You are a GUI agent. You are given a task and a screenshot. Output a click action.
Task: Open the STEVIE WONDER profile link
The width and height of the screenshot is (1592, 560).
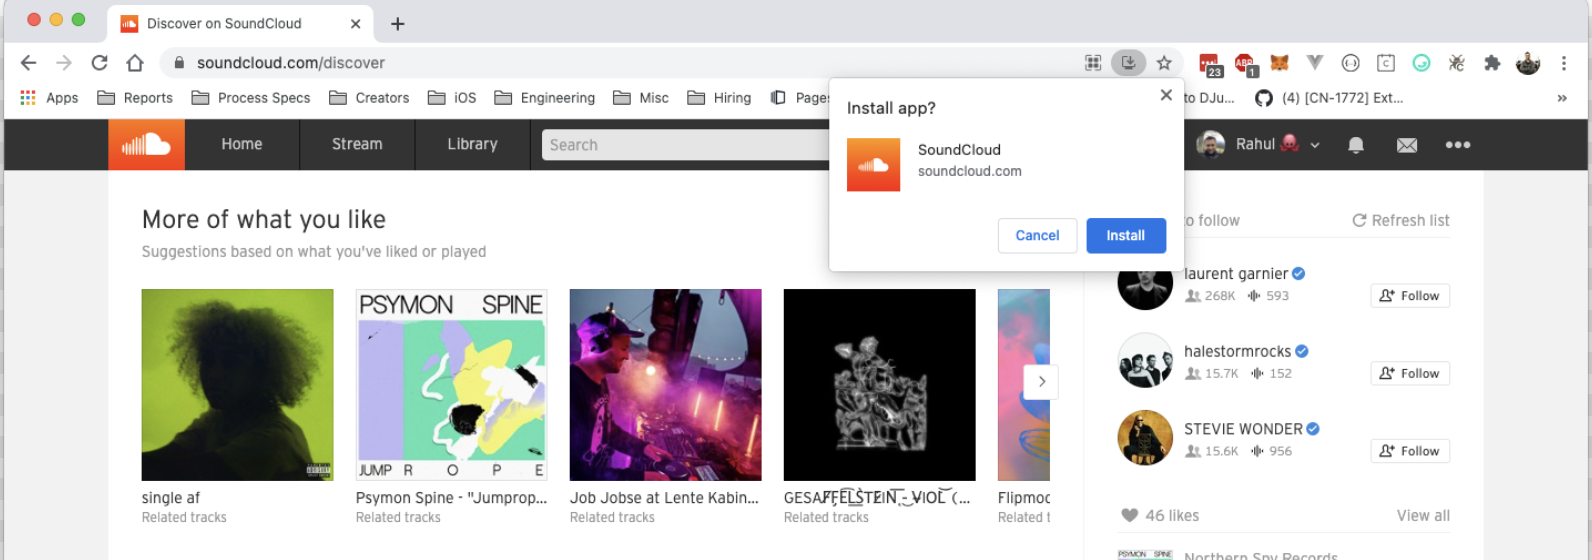1243,429
